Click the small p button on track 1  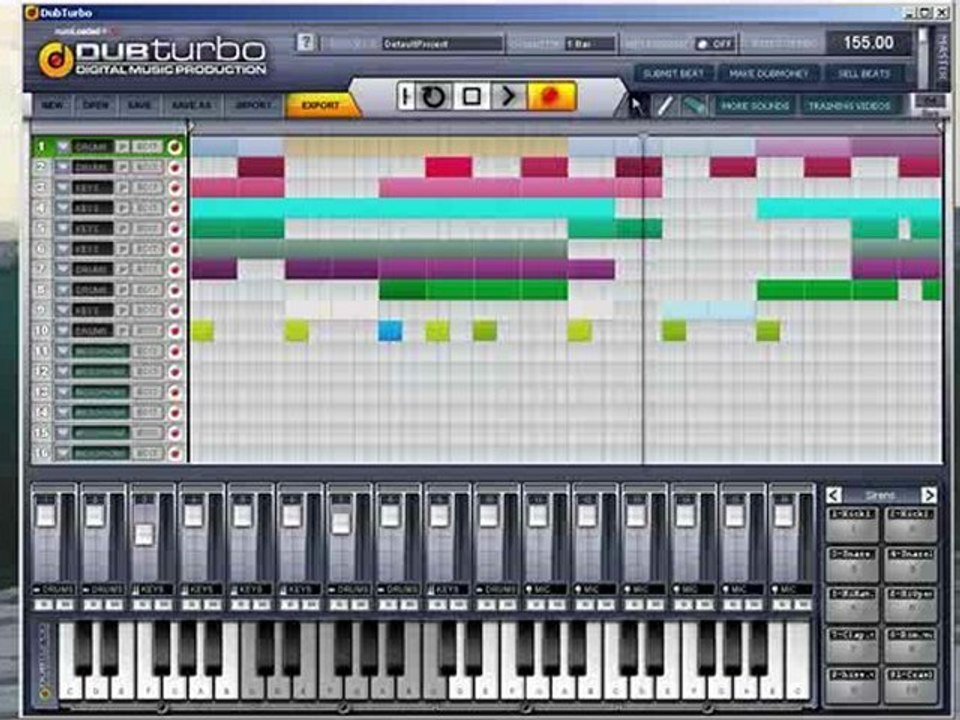[122, 147]
